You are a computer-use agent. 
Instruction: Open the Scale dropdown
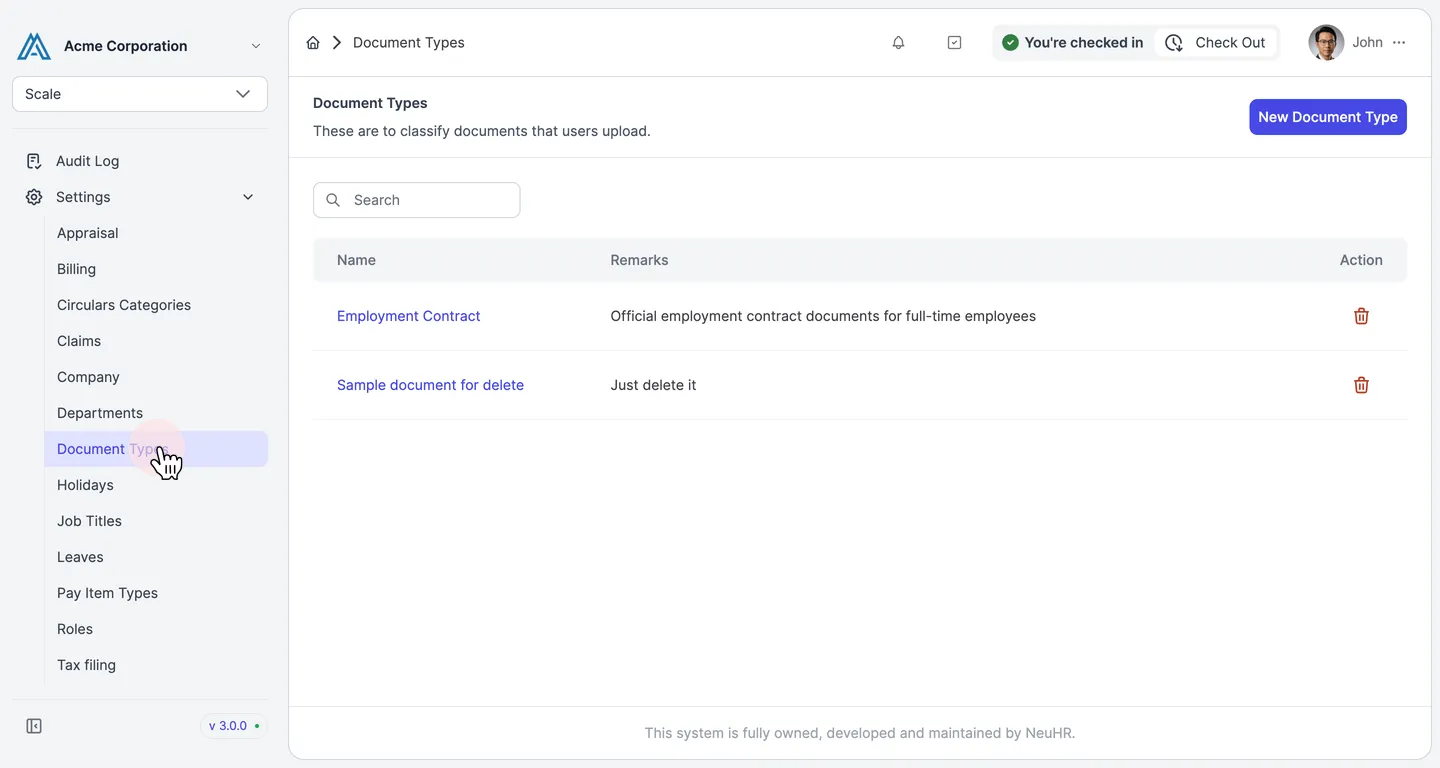[x=140, y=94]
